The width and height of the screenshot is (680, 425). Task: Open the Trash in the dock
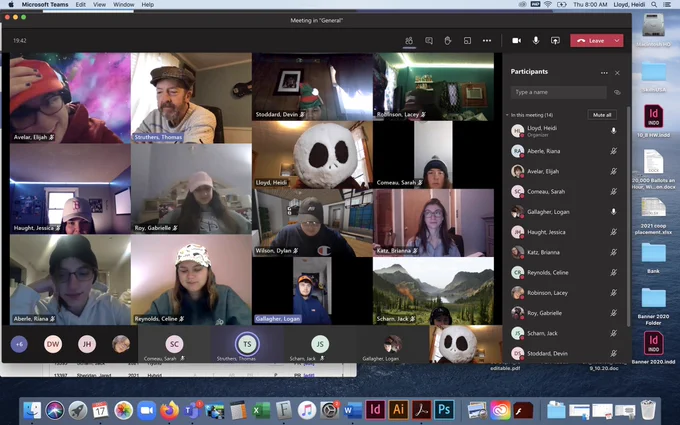(648, 410)
